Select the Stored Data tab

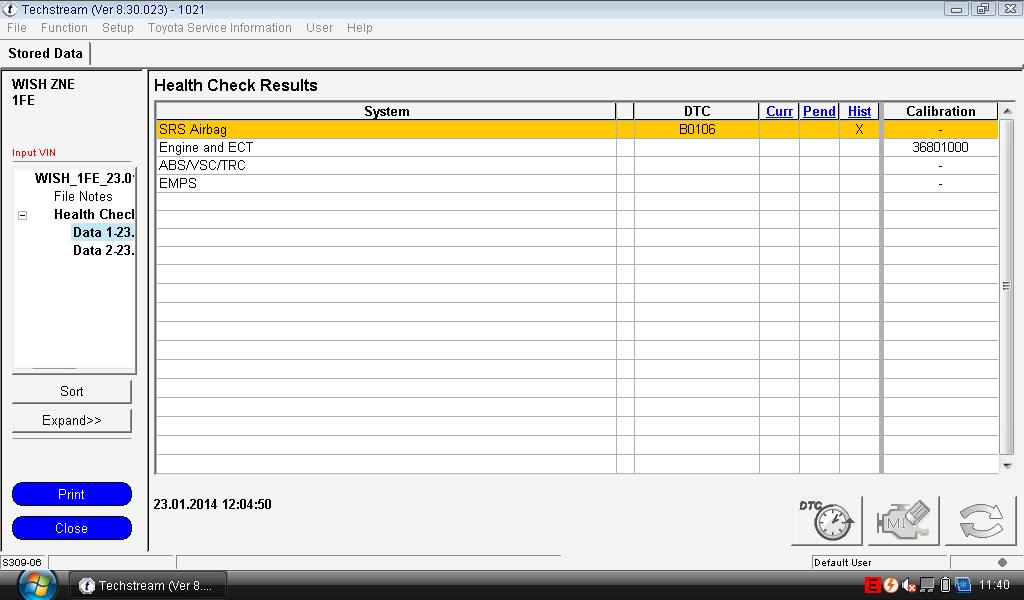tap(45, 54)
